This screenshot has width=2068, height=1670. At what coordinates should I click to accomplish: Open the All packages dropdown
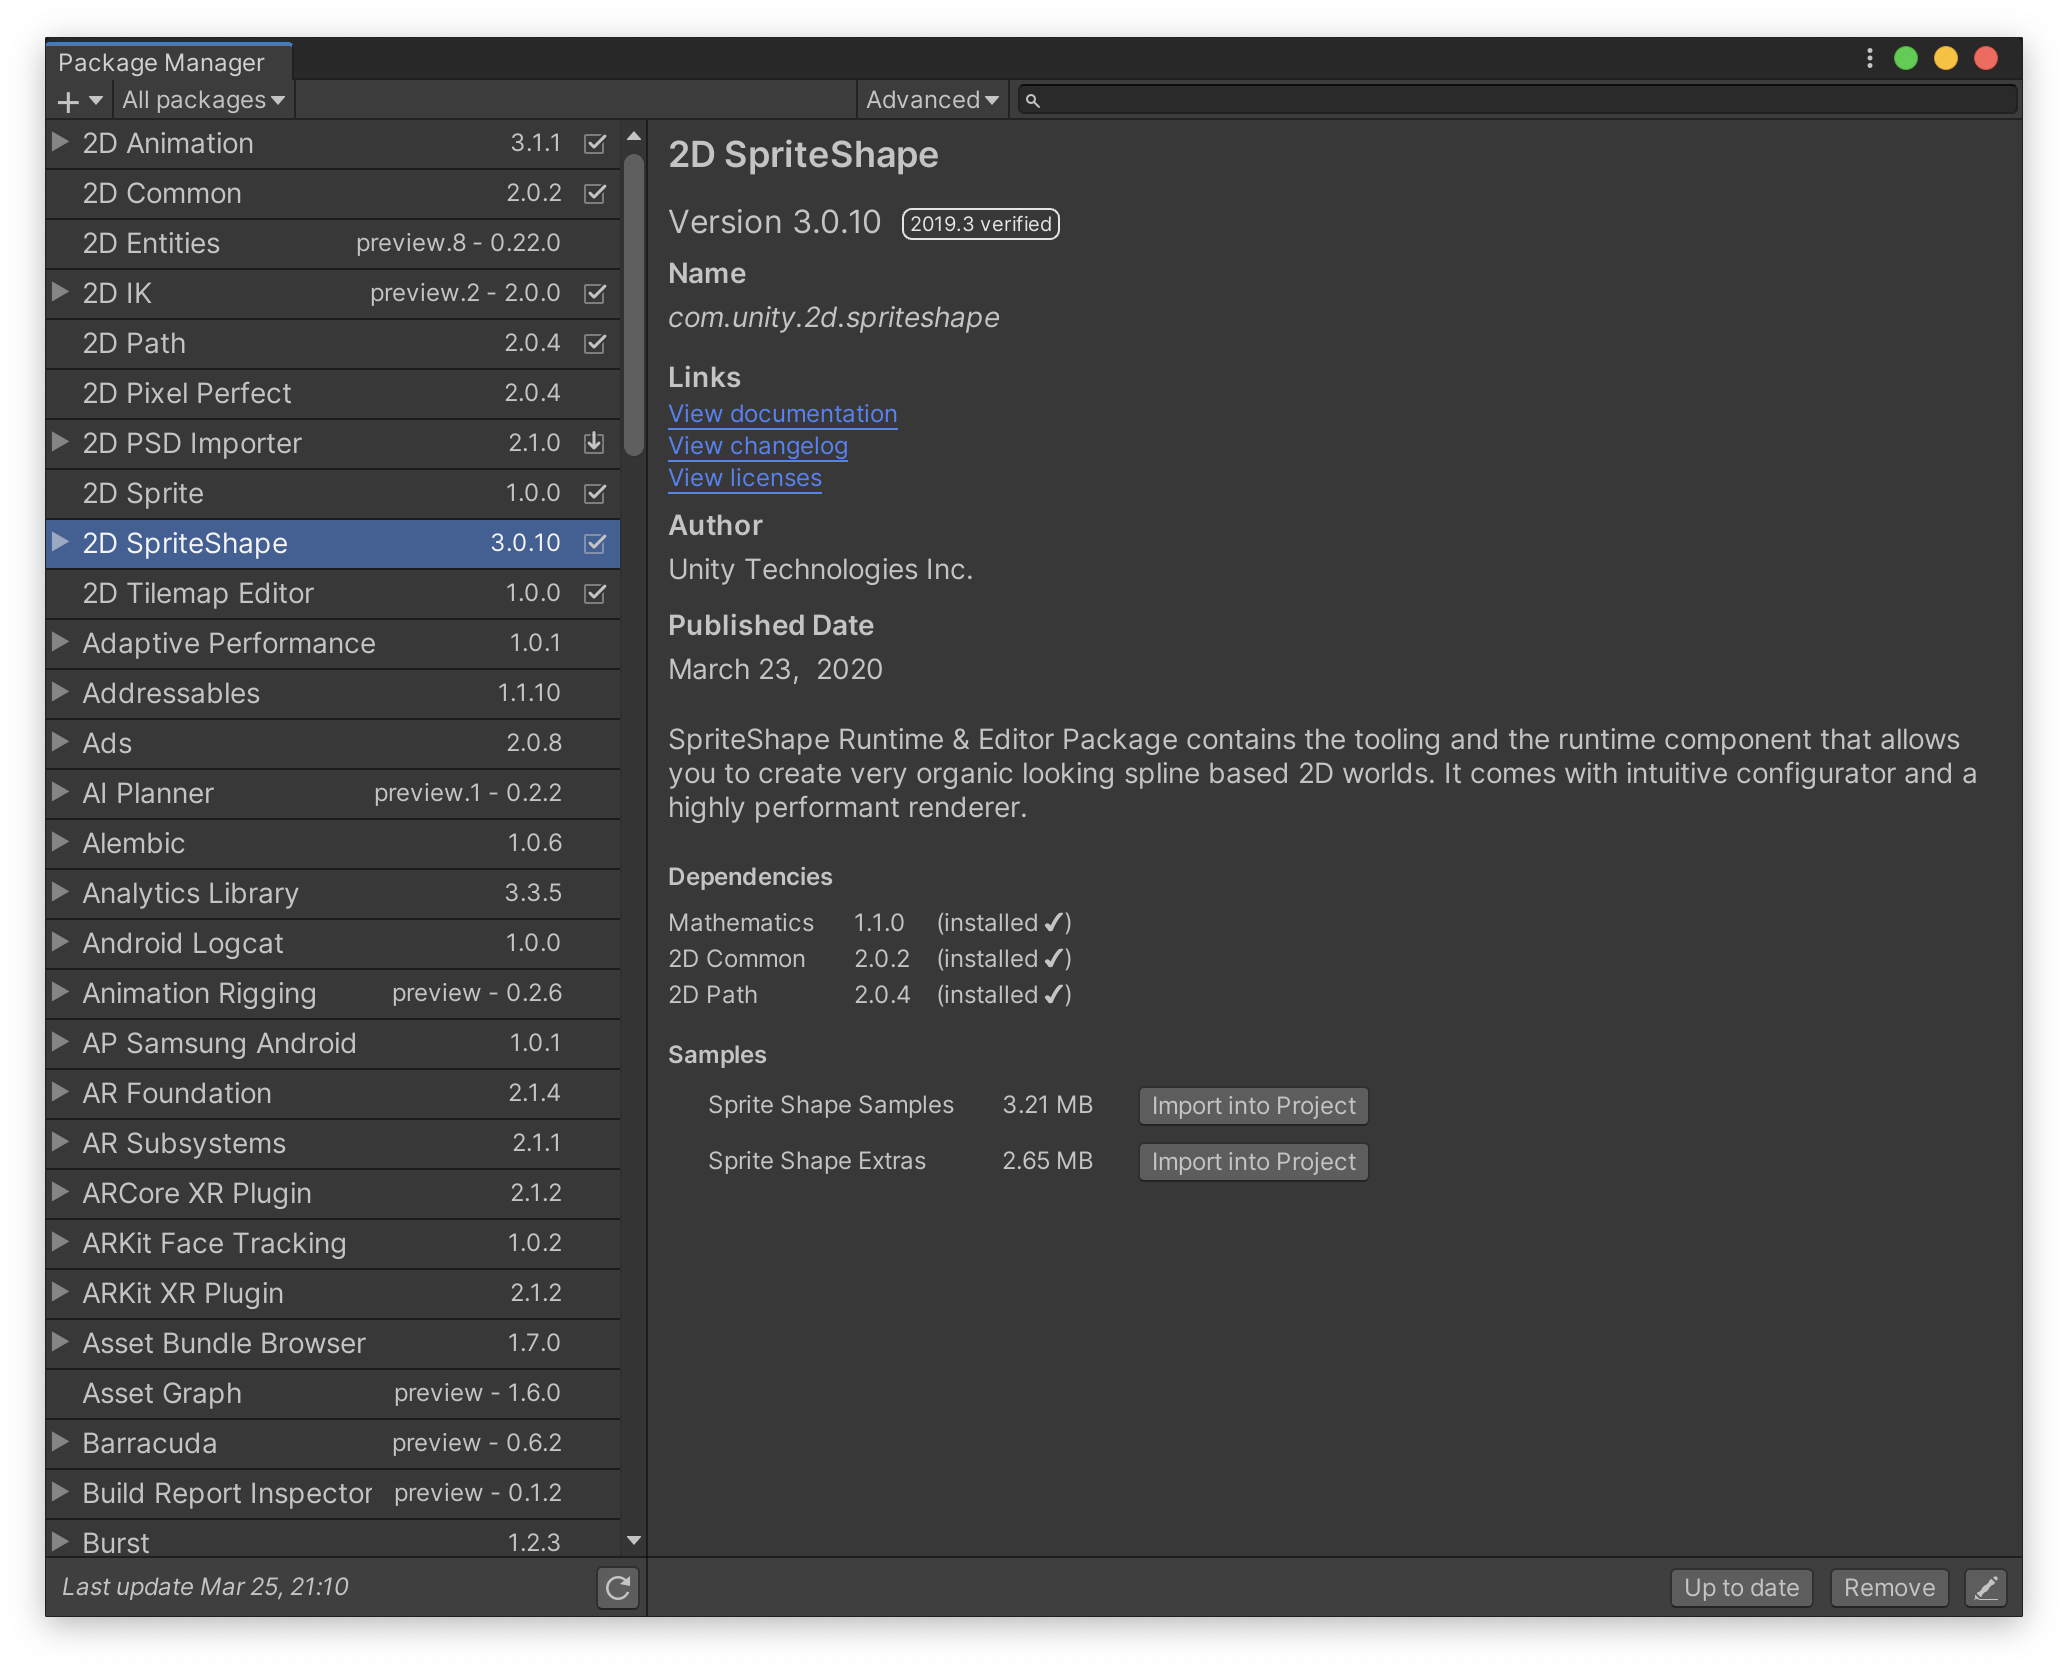[x=203, y=100]
